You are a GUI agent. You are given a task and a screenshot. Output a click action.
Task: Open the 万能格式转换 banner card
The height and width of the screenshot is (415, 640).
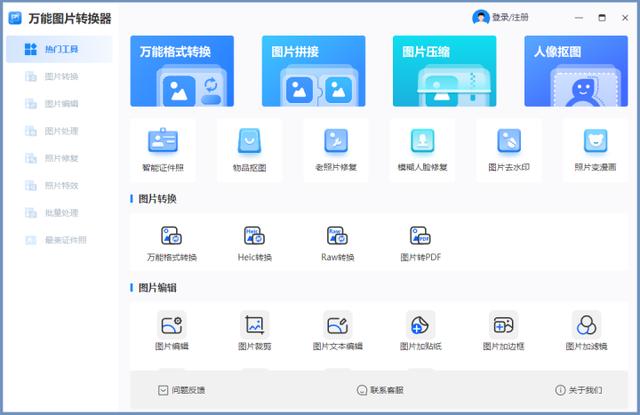click(182, 71)
